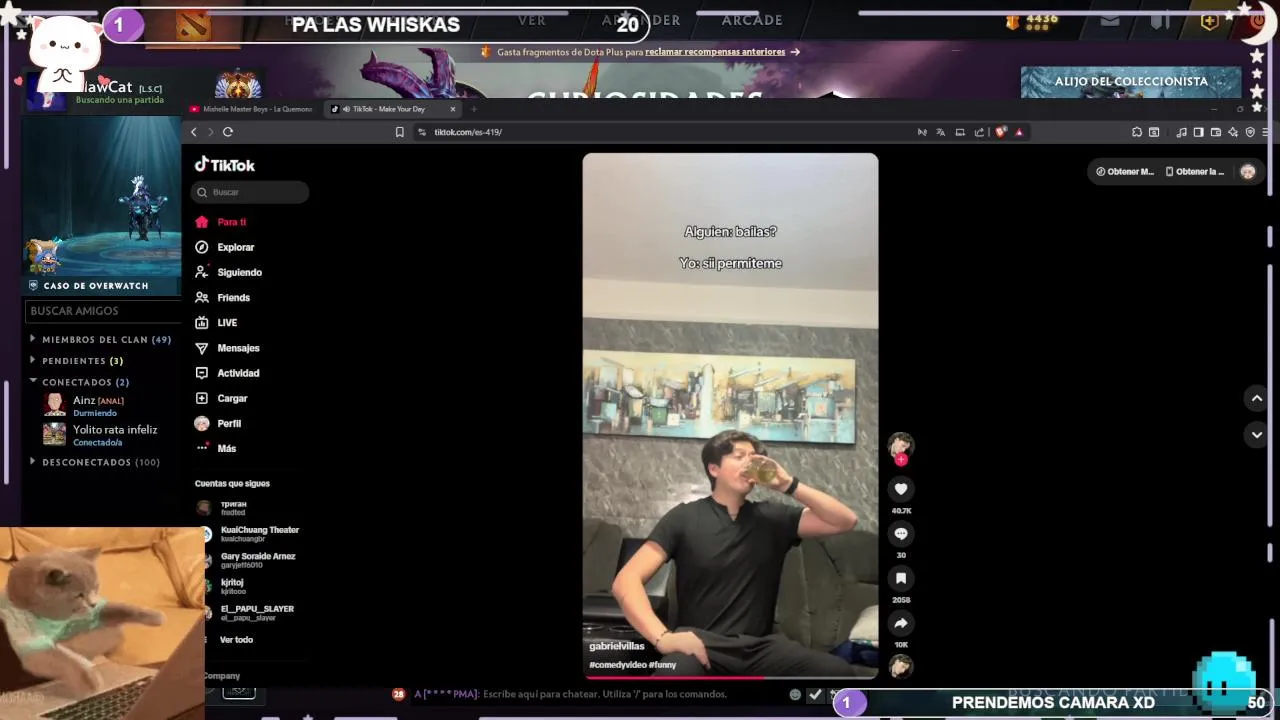The height and width of the screenshot is (720, 1280).
Task: Go to previous video up arrow
Action: click(x=1257, y=398)
